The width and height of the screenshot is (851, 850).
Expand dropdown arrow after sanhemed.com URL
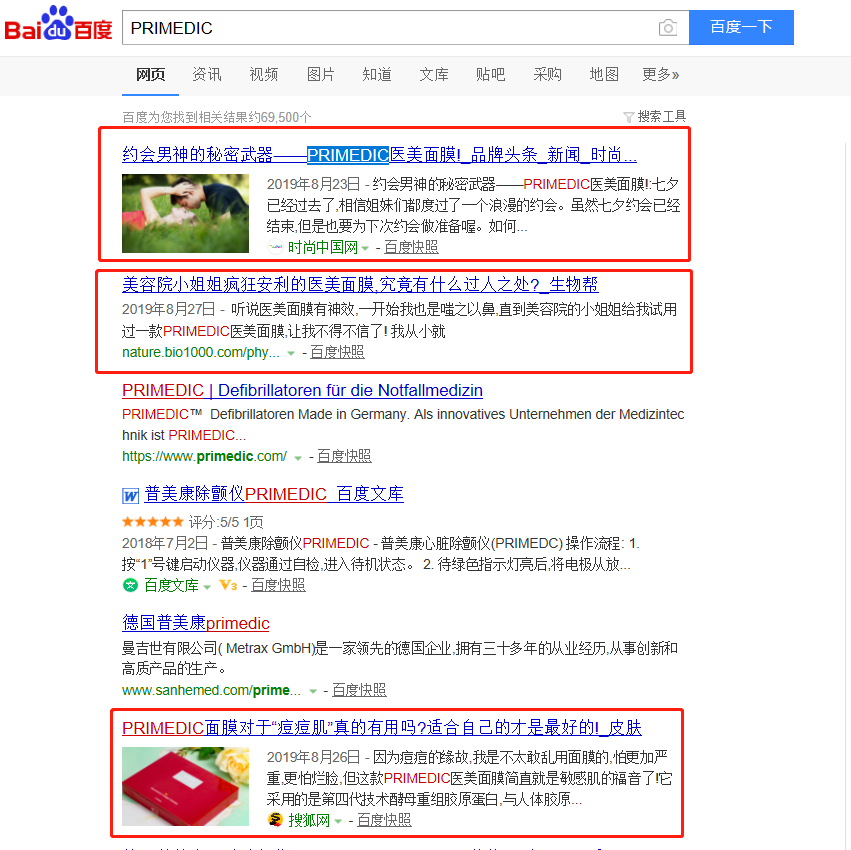click(313, 692)
